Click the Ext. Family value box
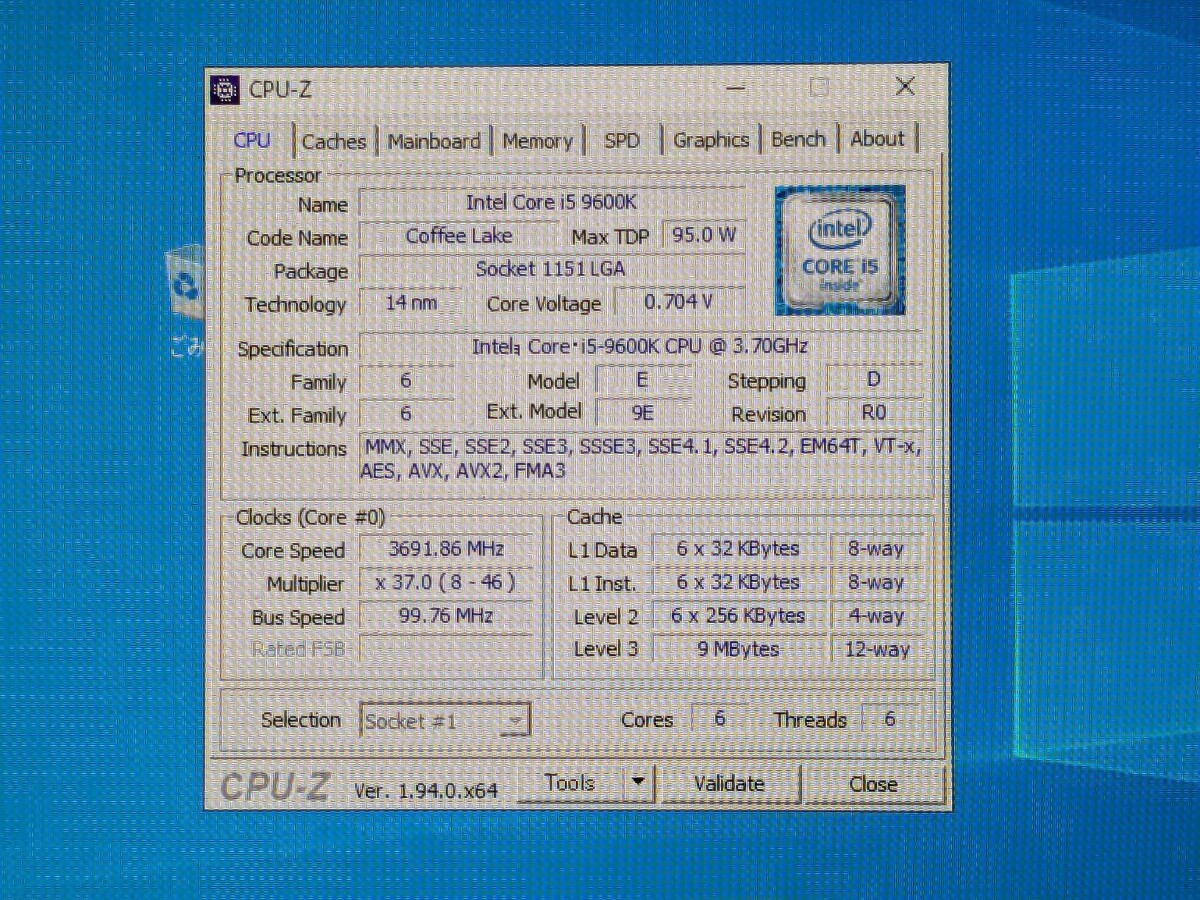This screenshot has height=900, width=1200. (x=406, y=413)
